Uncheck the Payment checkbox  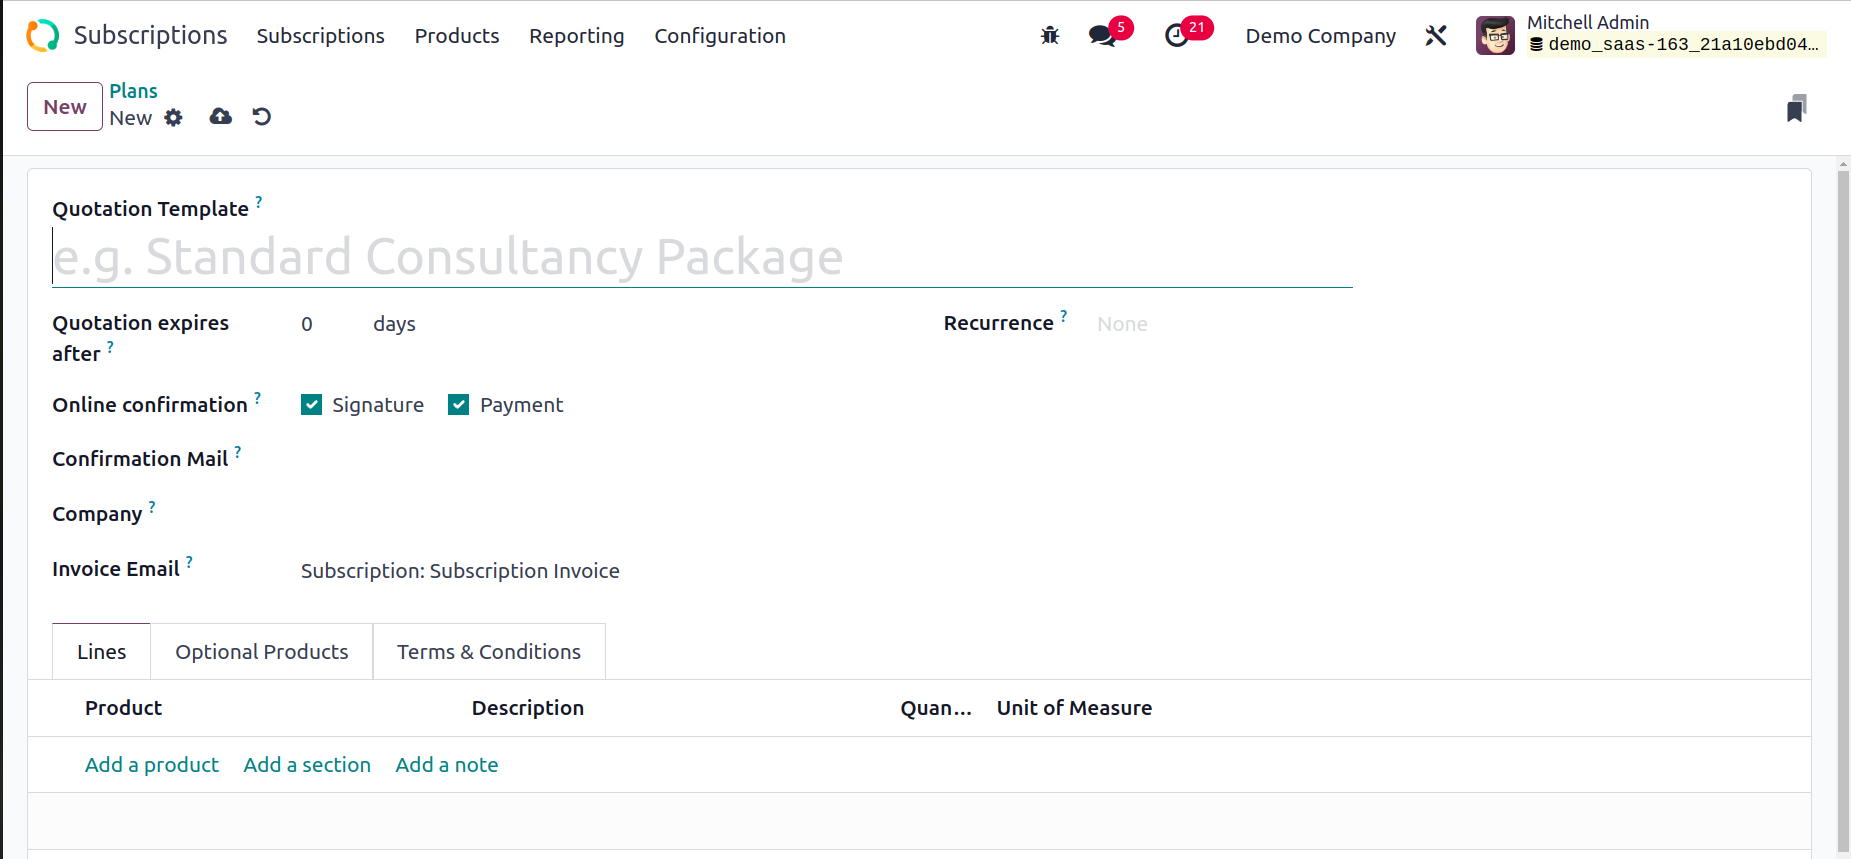coord(459,405)
